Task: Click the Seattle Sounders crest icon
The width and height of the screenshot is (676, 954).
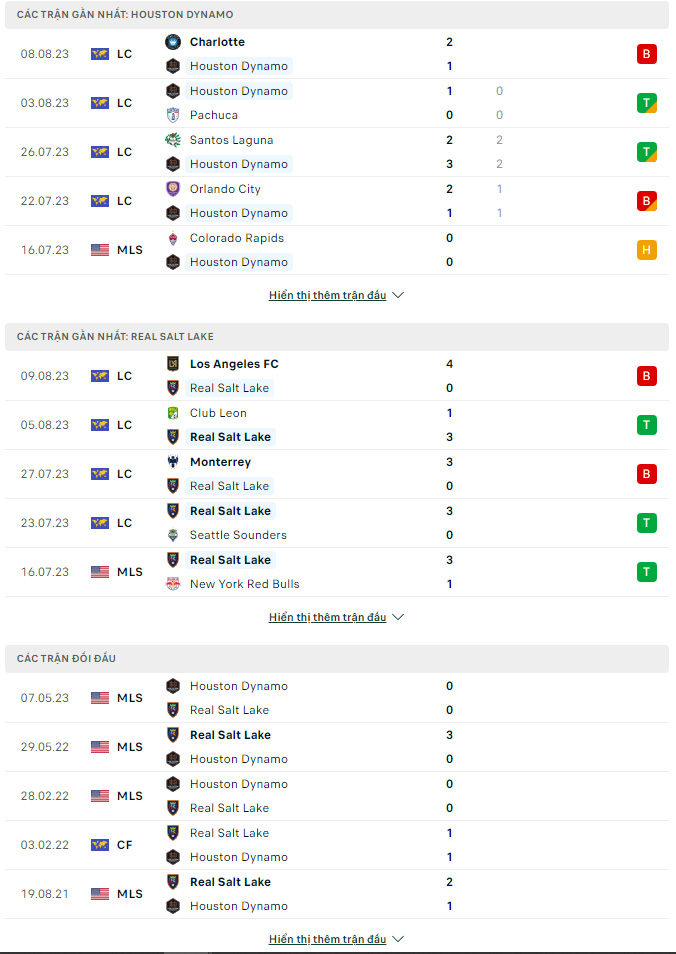Action: [173, 535]
